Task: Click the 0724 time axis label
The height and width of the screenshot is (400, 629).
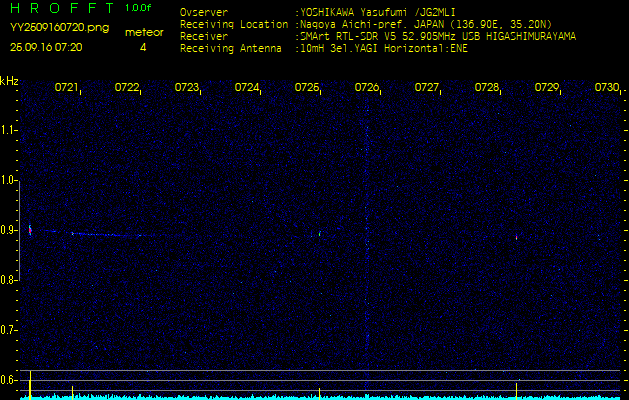Action: click(x=246, y=87)
